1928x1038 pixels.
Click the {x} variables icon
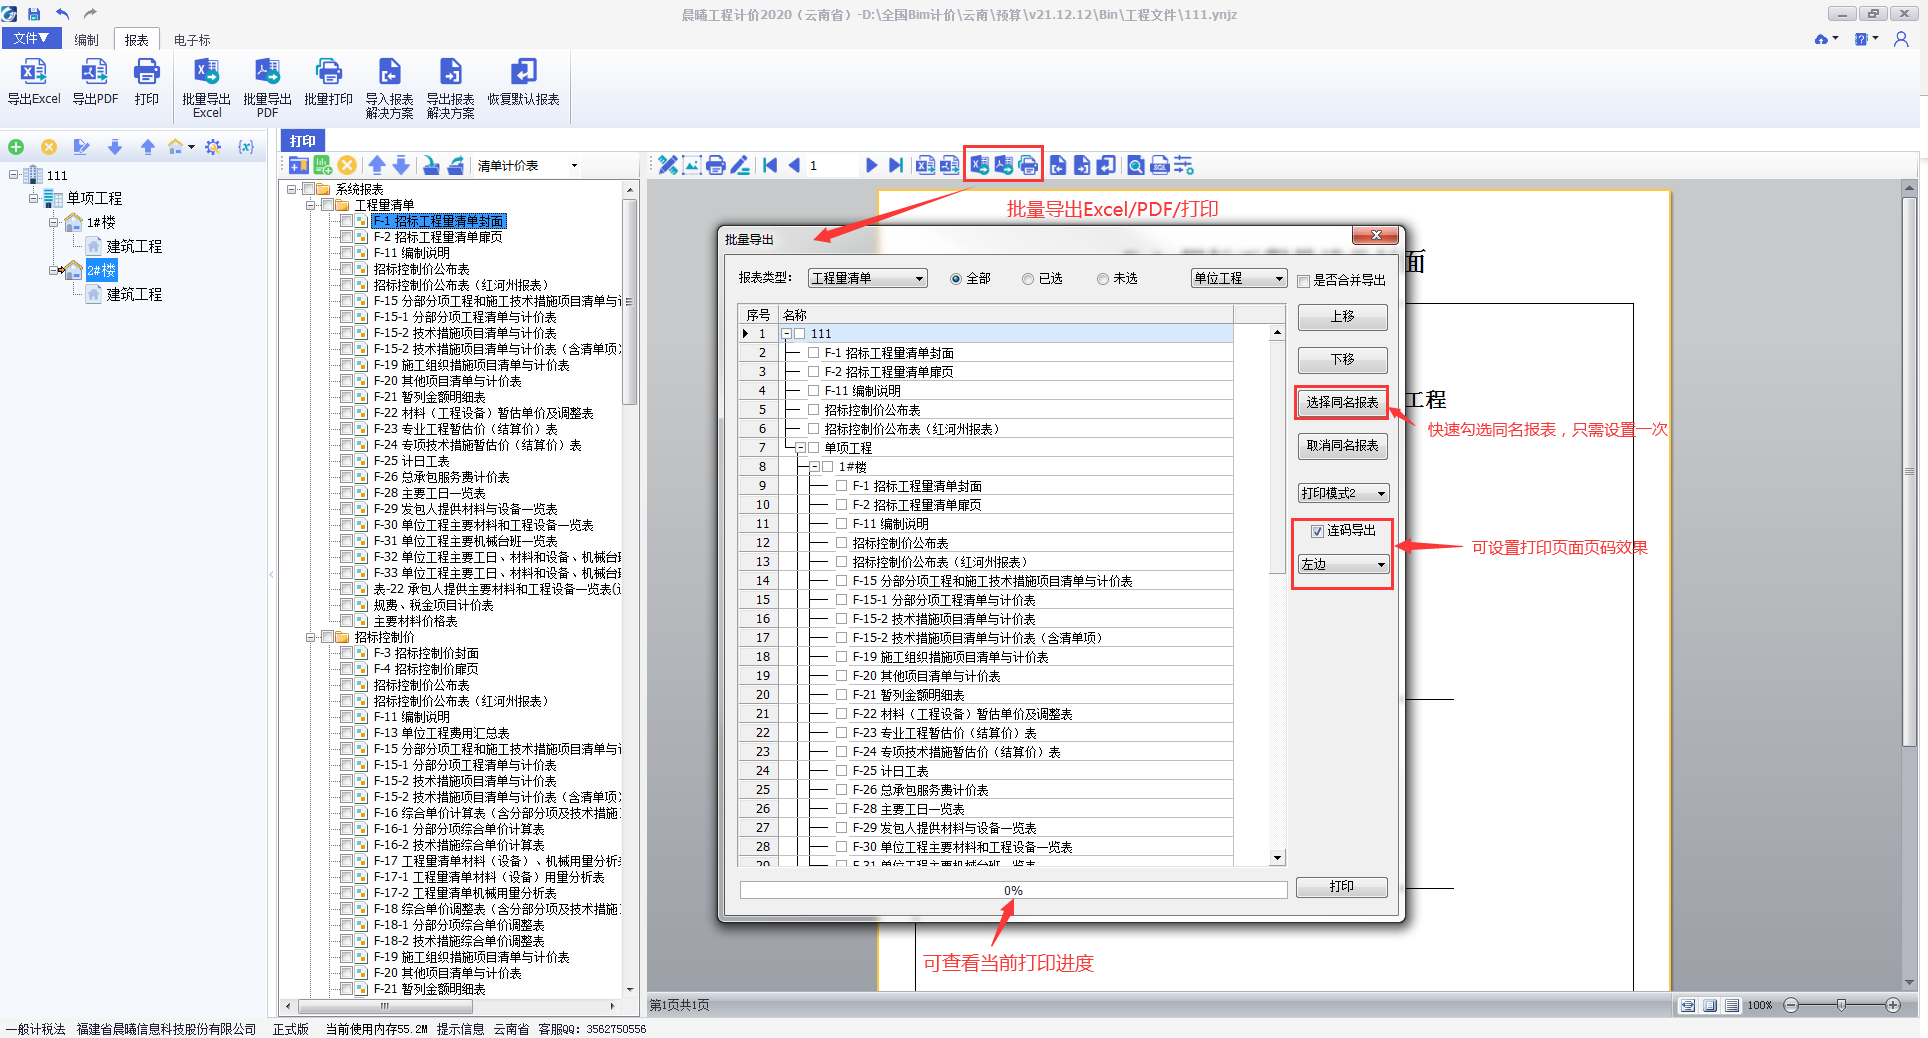[246, 147]
